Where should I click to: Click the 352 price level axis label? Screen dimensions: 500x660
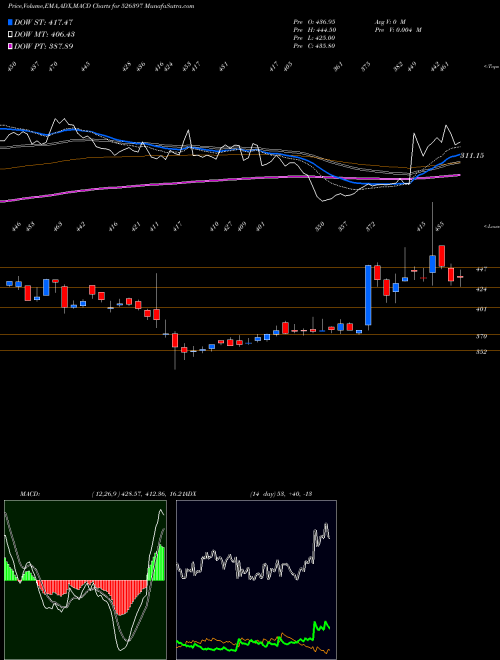click(481, 352)
